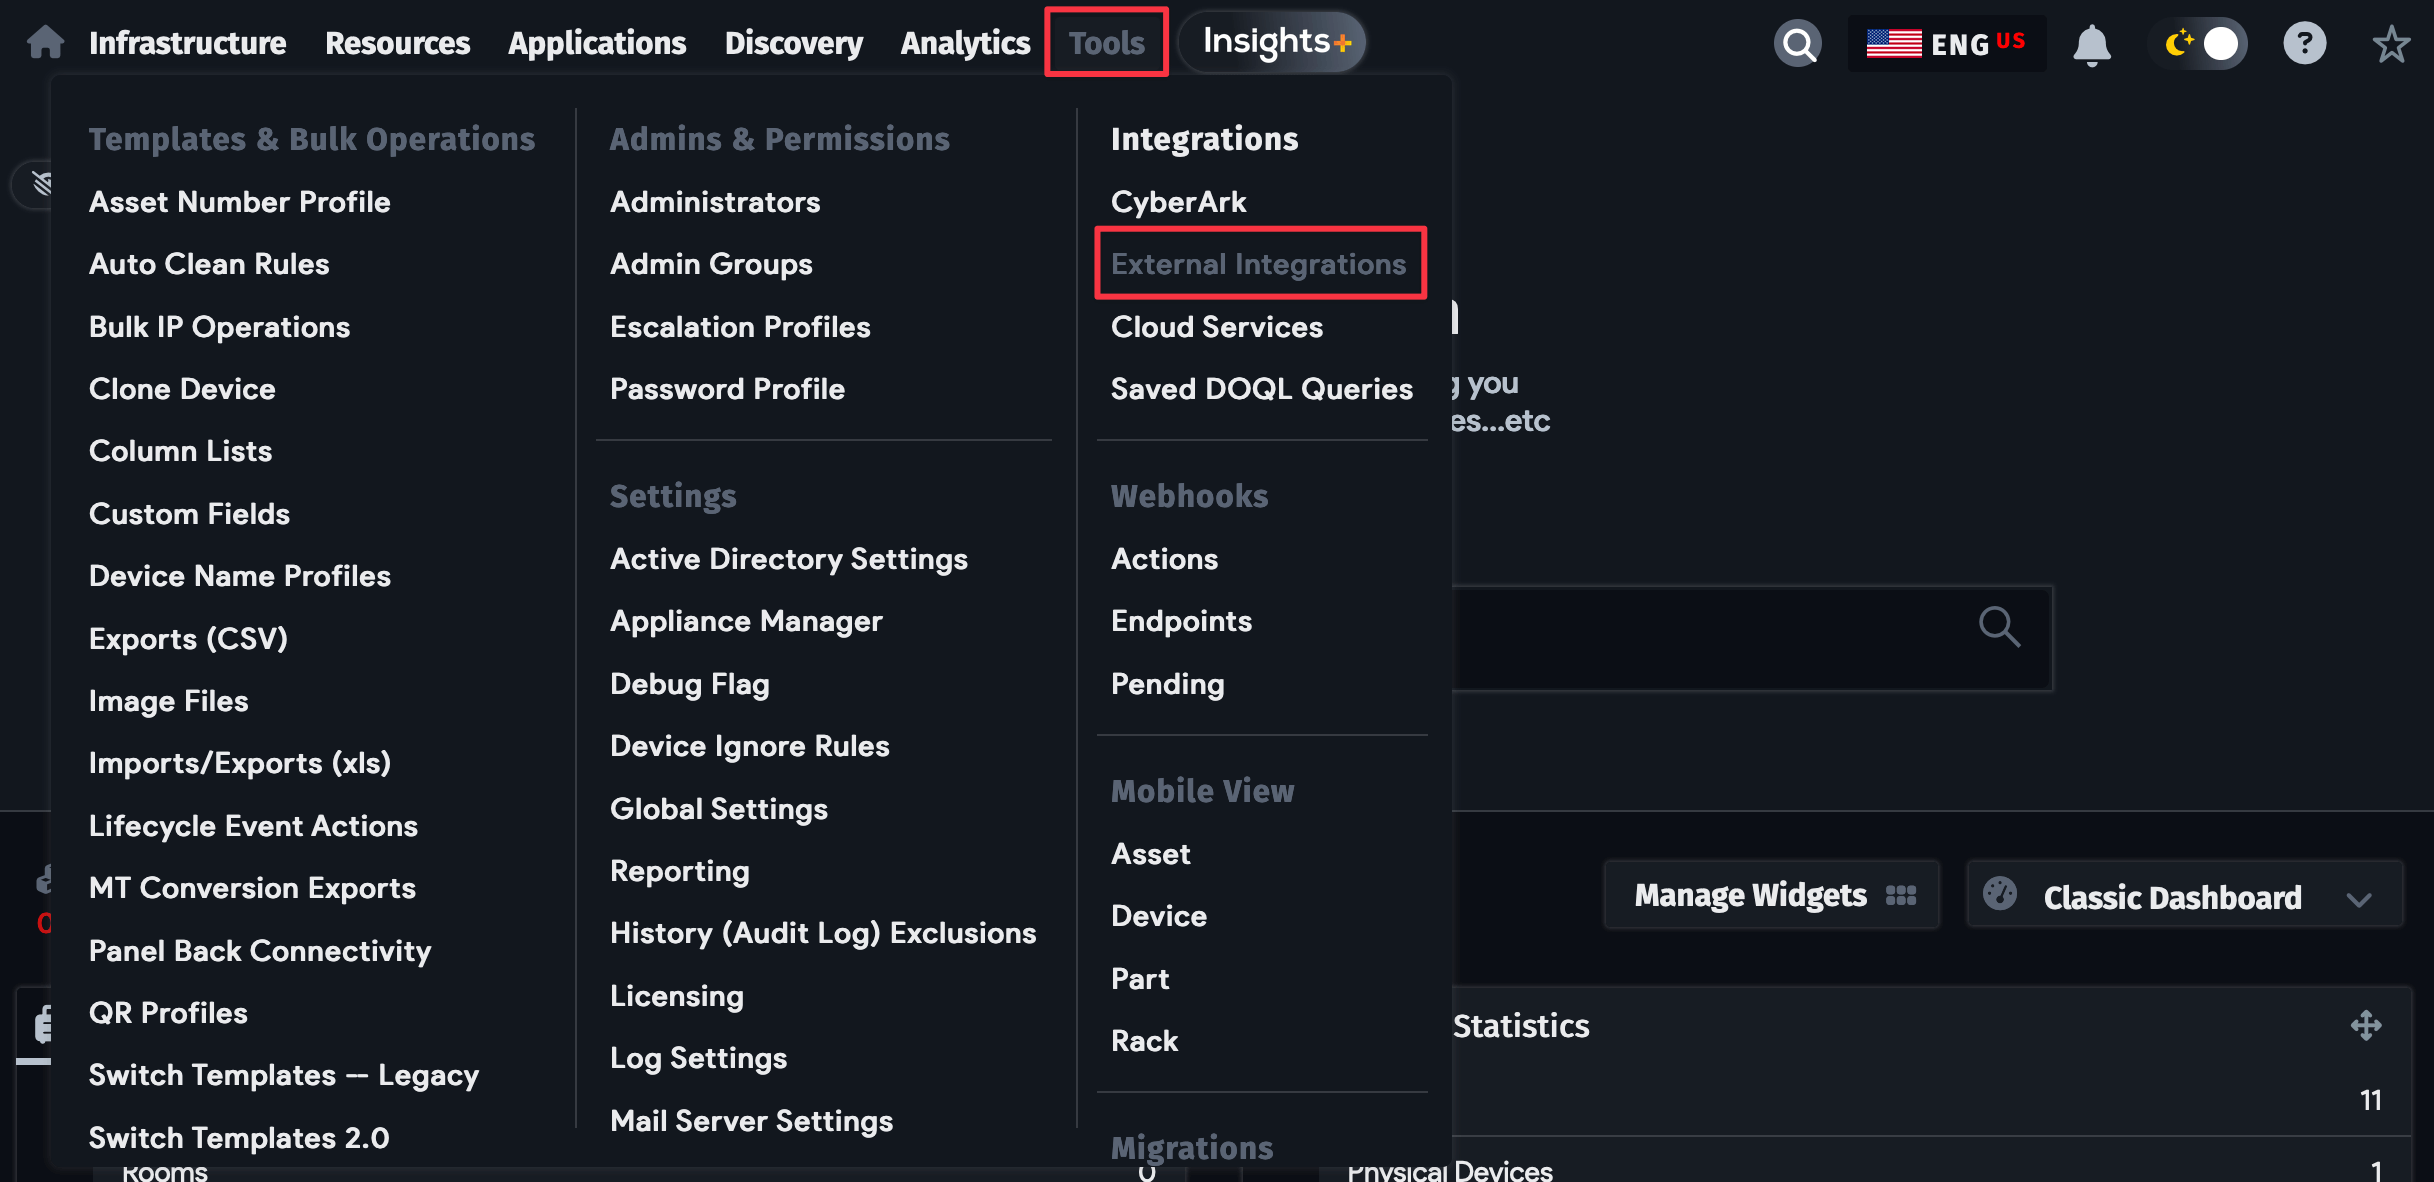Click the palette icon next to Classic Dashboard

point(2001,894)
